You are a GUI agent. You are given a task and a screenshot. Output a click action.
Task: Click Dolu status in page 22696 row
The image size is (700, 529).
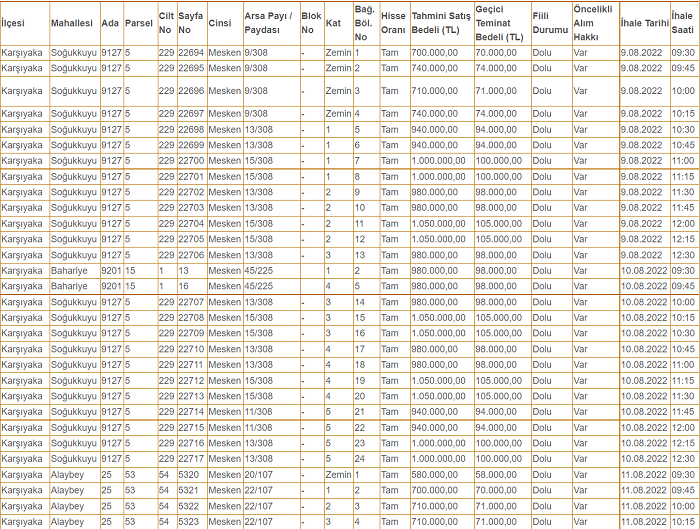542,91
